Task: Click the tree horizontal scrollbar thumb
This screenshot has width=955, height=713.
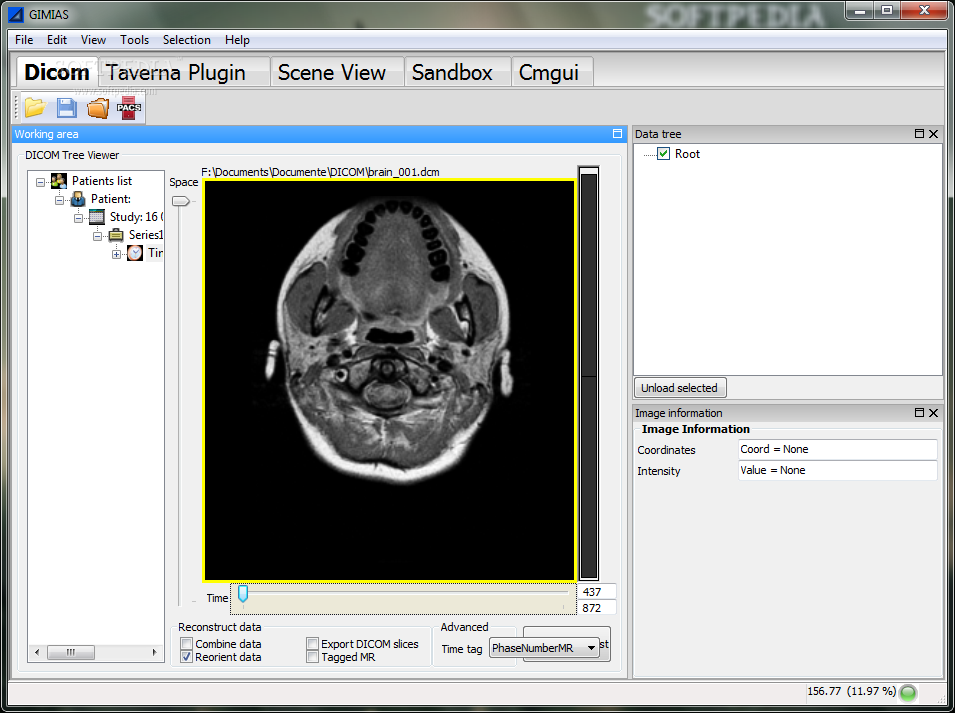Action: pyautogui.click(x=71, y=652)
